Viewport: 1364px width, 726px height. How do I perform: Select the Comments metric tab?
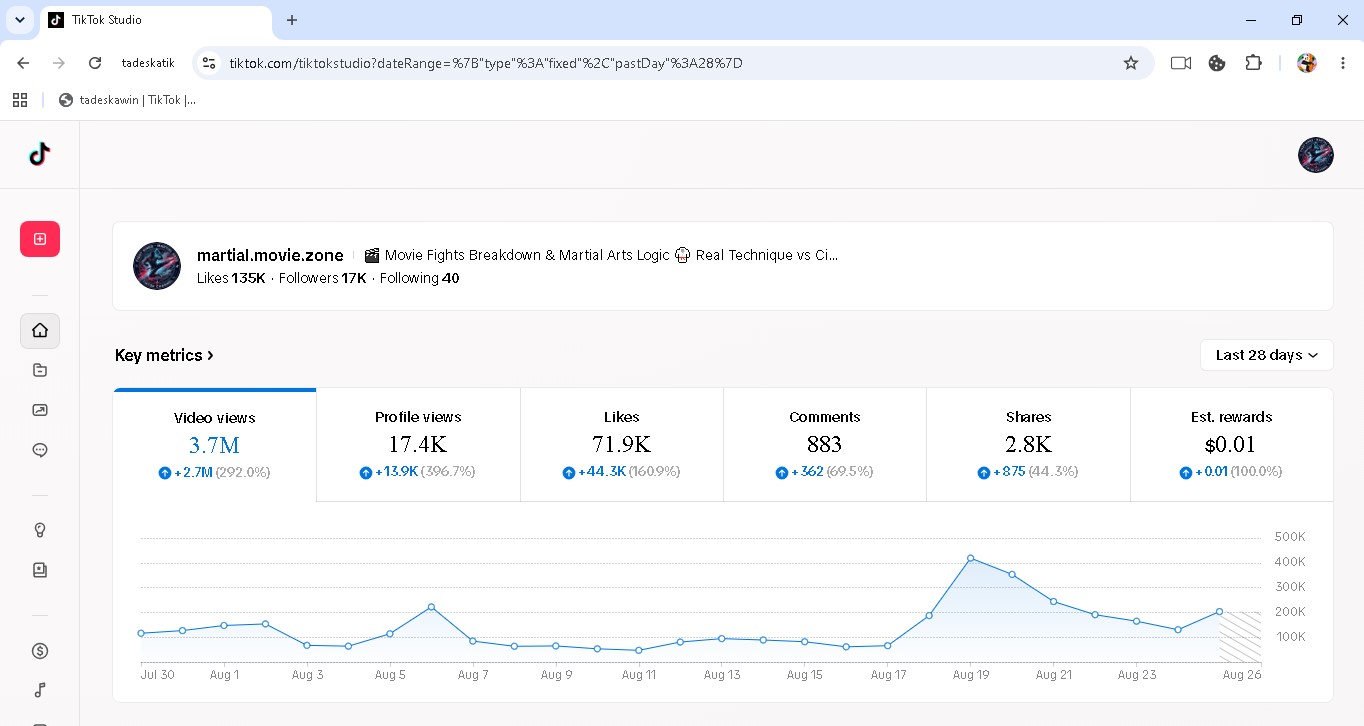(x=824, y=445)
